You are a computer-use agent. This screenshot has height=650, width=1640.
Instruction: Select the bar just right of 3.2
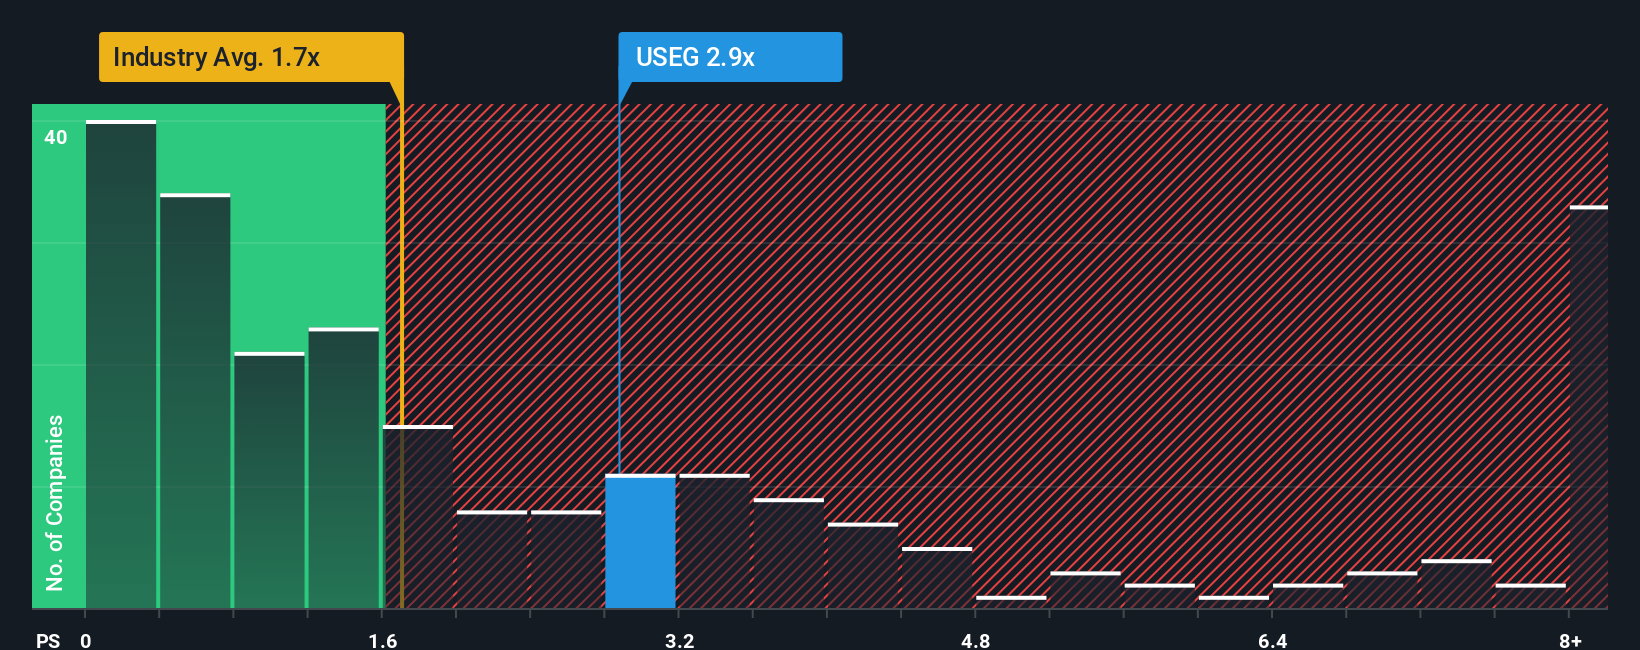(714, 541)
